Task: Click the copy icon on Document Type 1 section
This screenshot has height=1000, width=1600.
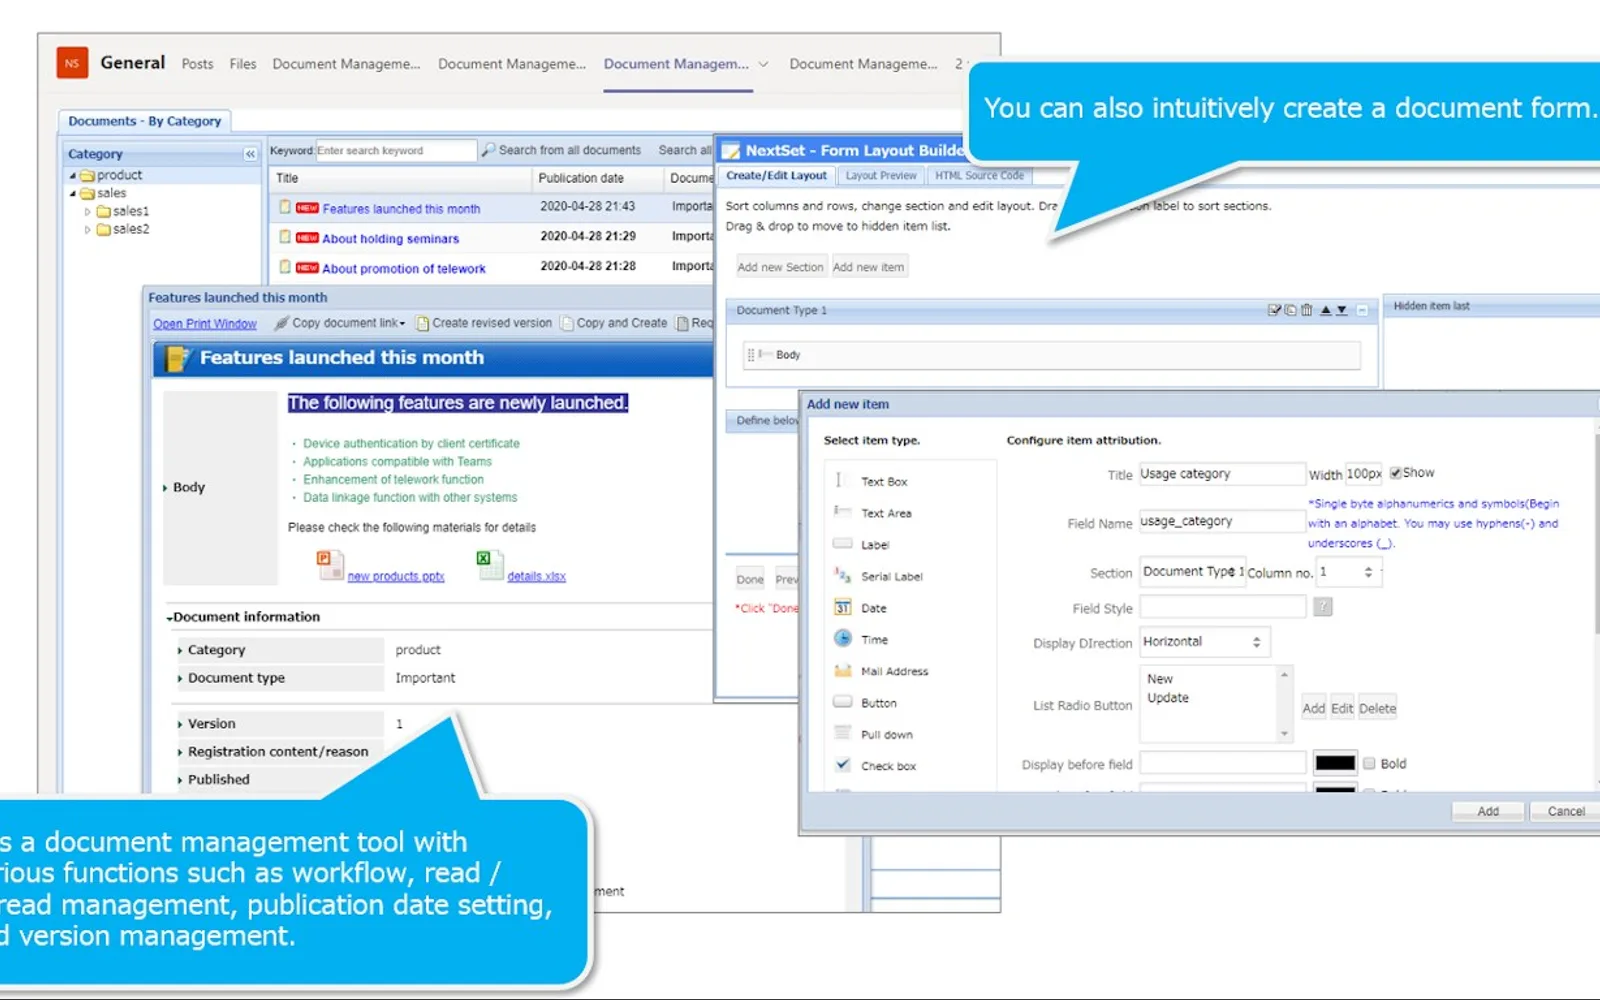Action: (1290, 310)
